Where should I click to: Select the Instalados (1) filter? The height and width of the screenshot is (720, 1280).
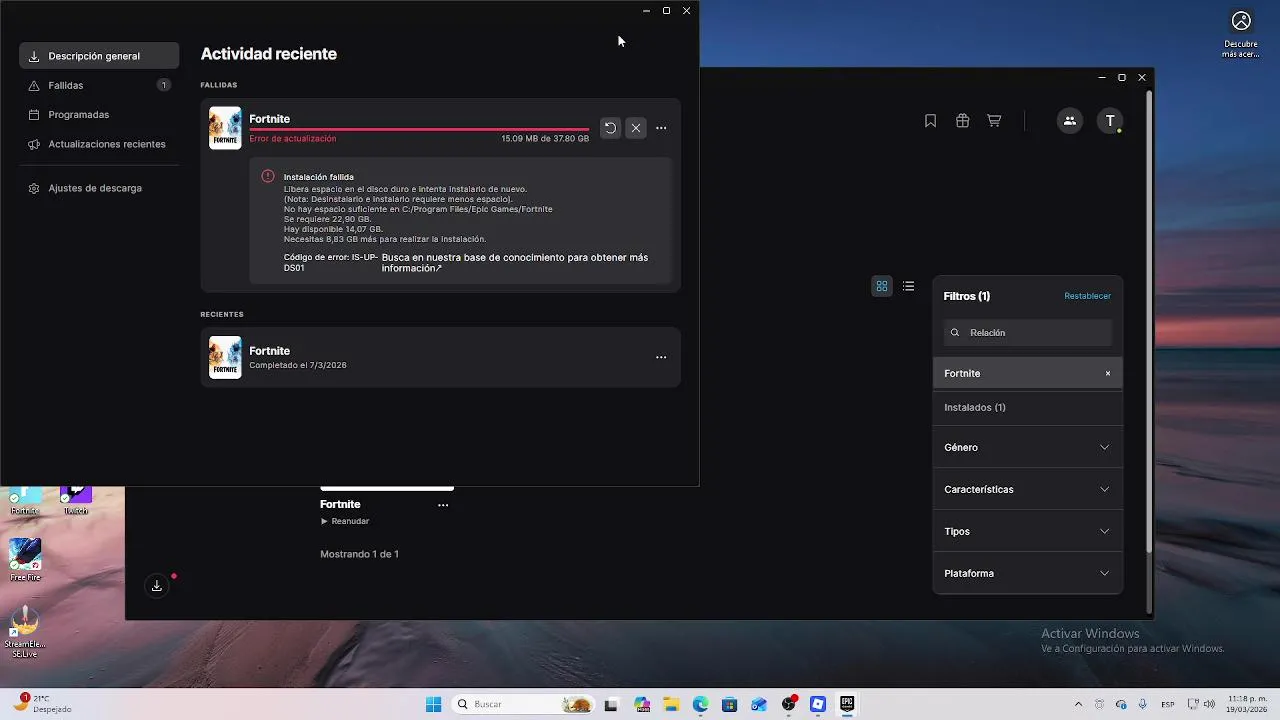[x=1028, y=407]
